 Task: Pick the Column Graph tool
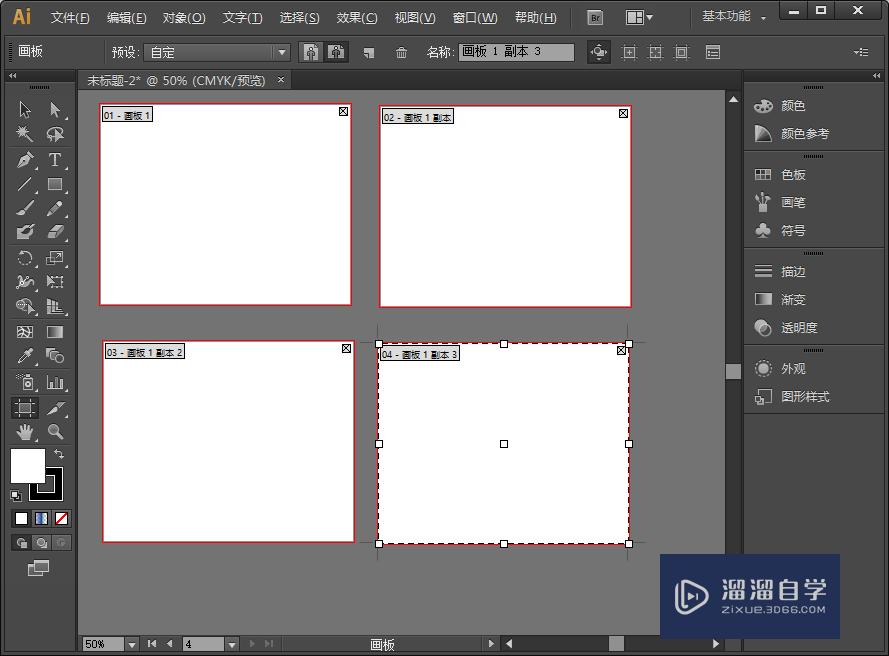point(55,382)
